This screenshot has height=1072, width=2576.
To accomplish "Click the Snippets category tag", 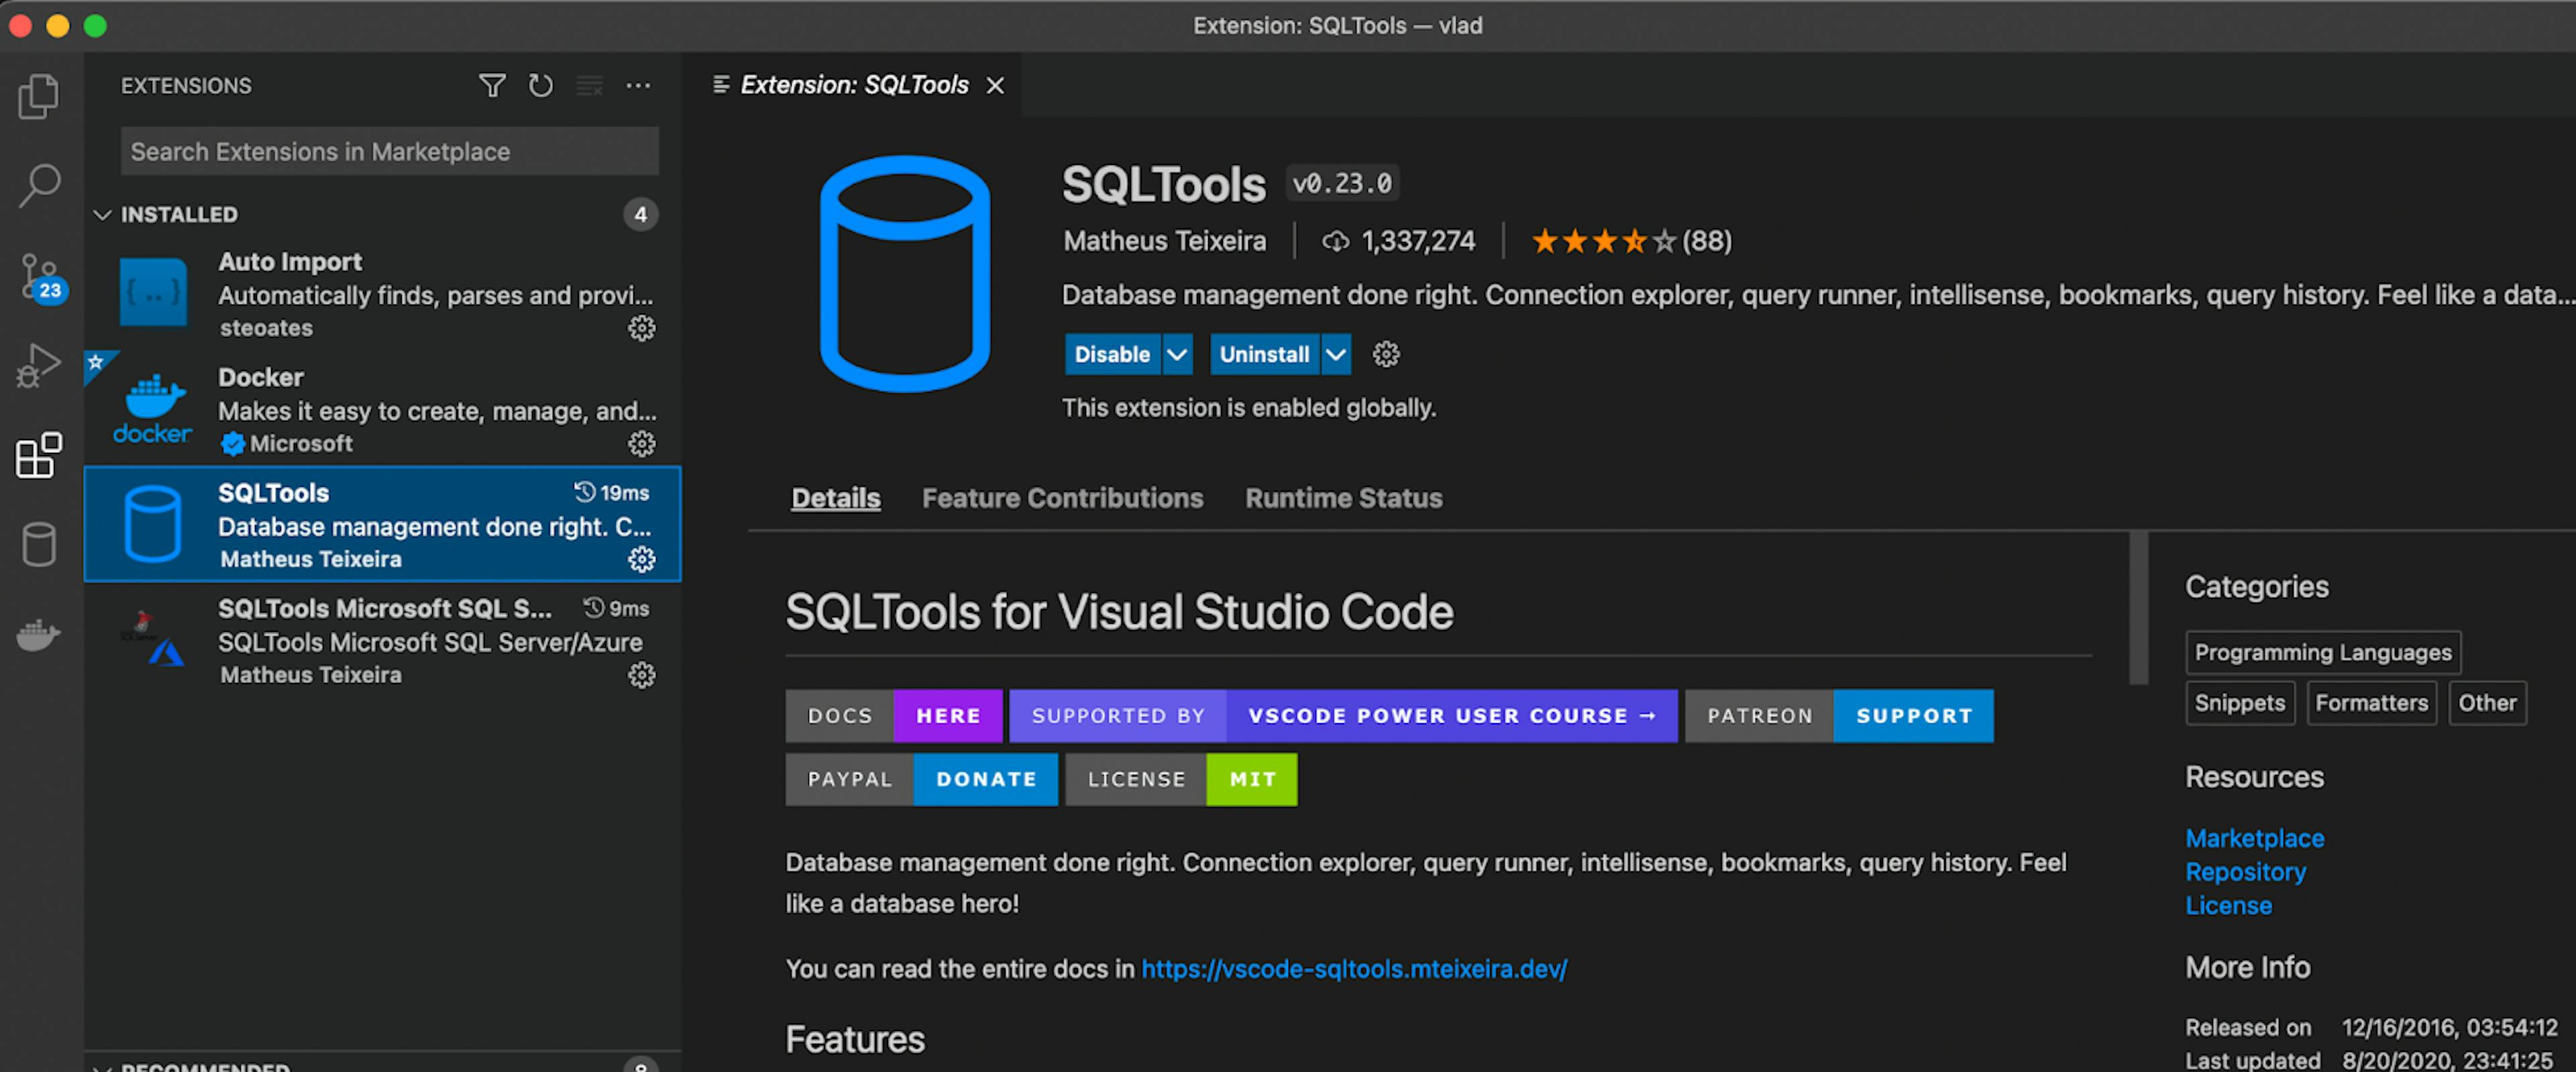I will pyautogui.click(x=2239, y=703).
